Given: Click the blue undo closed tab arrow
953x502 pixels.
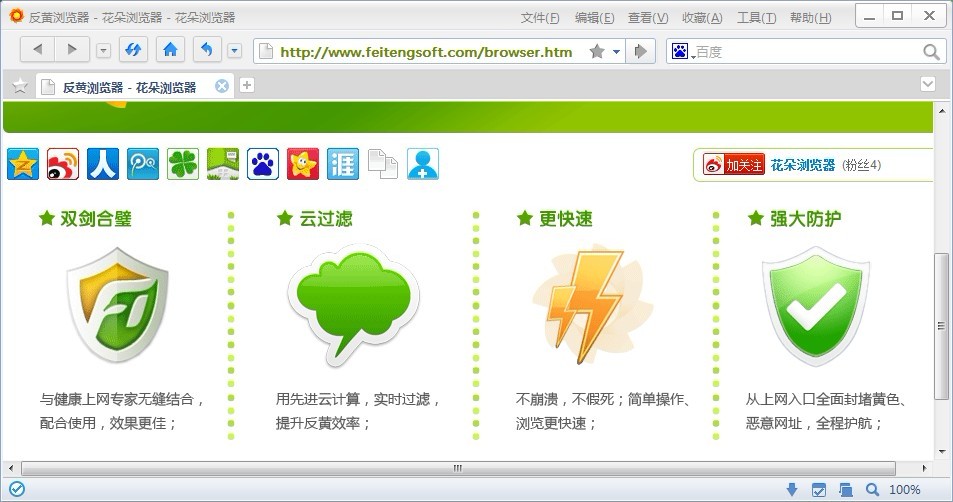Looking at the screenshot, I should 207,50.
